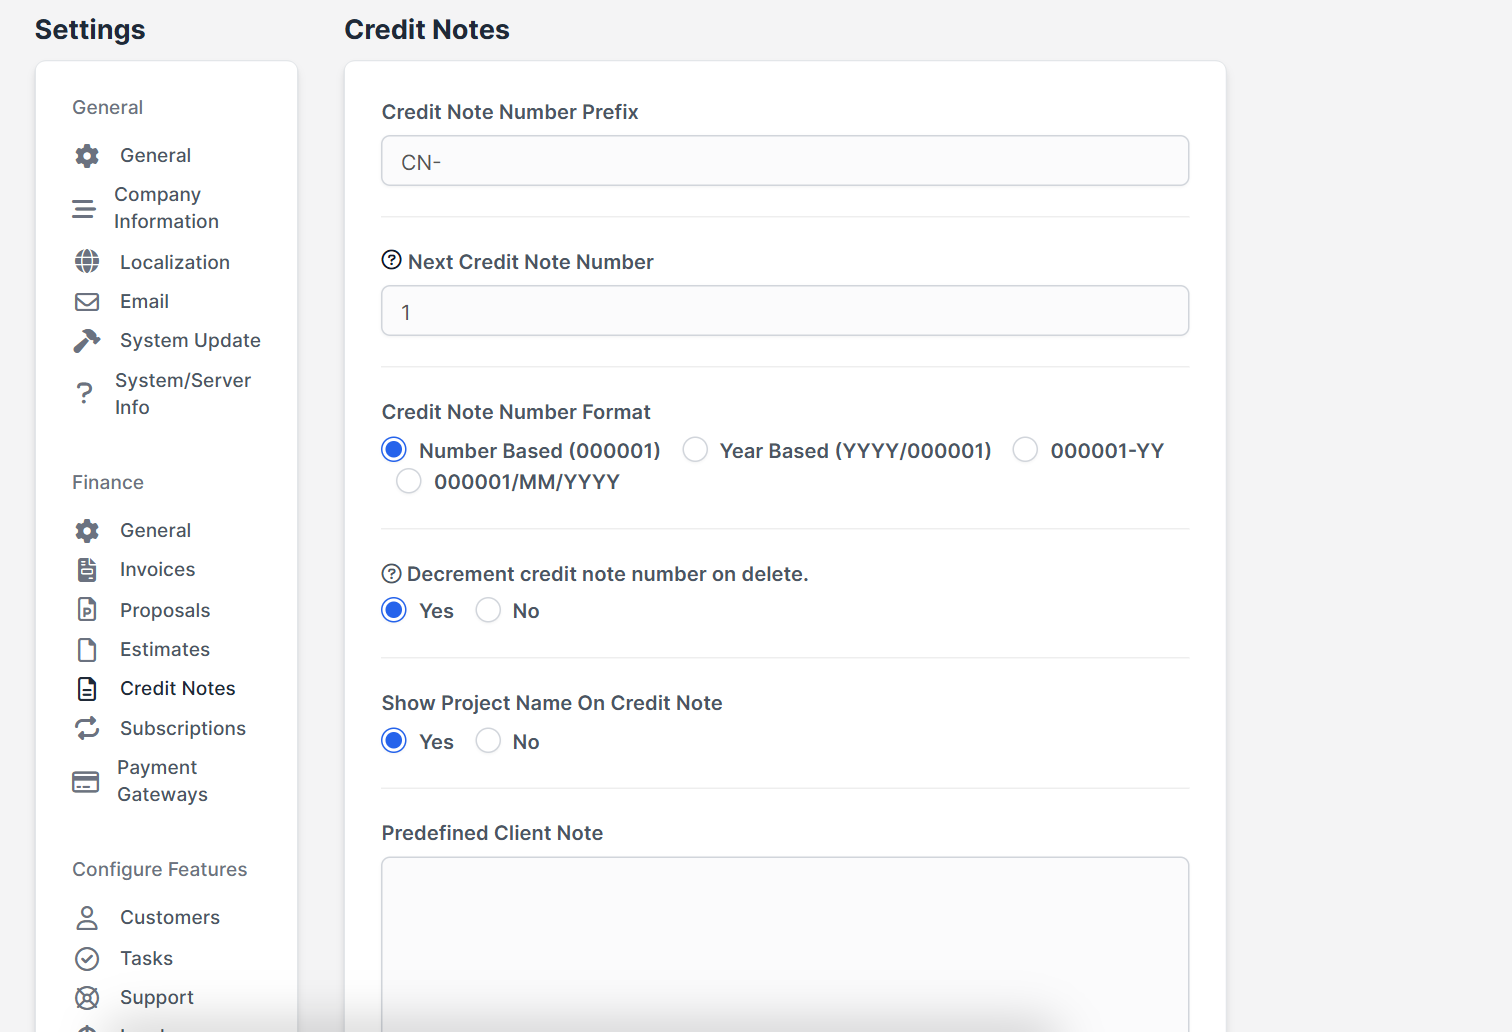The image size is (1512, 1032).
Task: Click the "Credit Notes" page heading
Action: point(427,30)
